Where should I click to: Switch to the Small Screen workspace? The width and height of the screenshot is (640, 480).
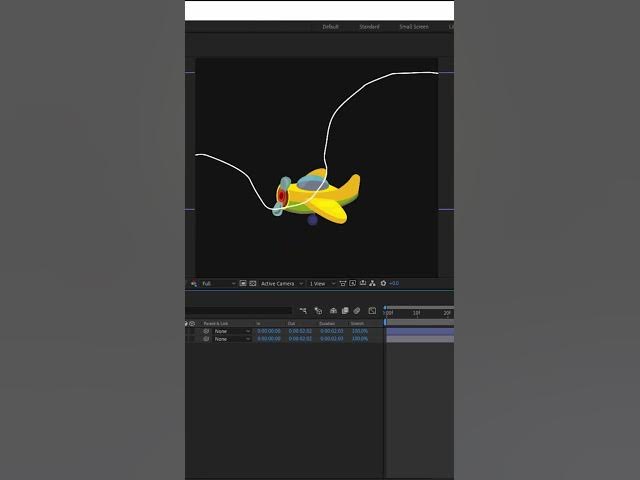tap(413, 27)
